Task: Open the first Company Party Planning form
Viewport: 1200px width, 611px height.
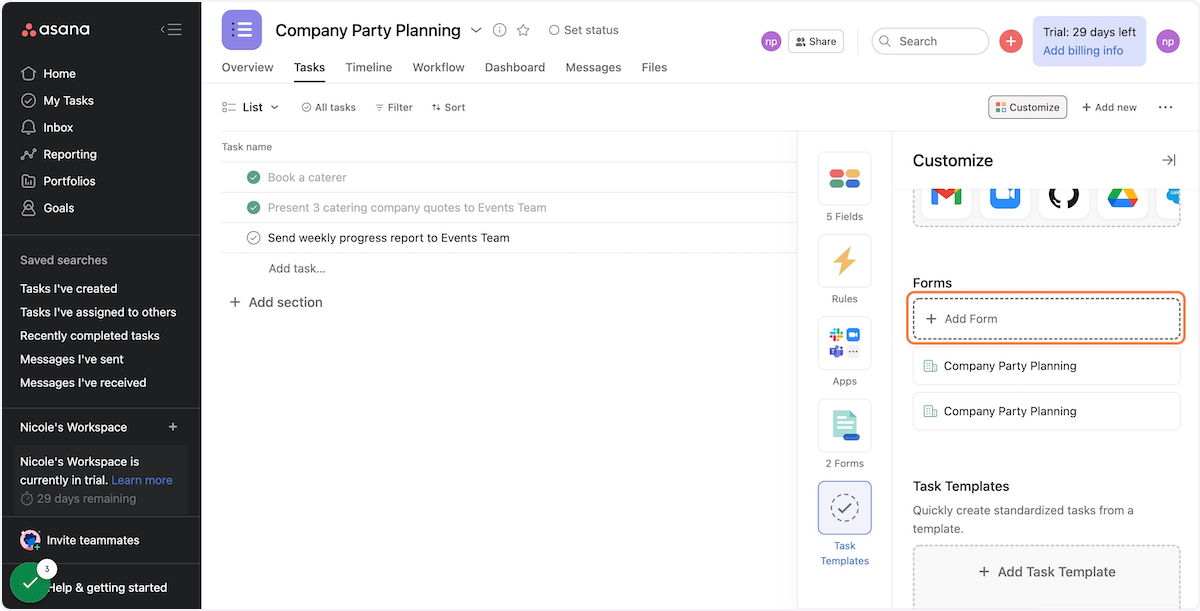Action: pos(1047,366)
